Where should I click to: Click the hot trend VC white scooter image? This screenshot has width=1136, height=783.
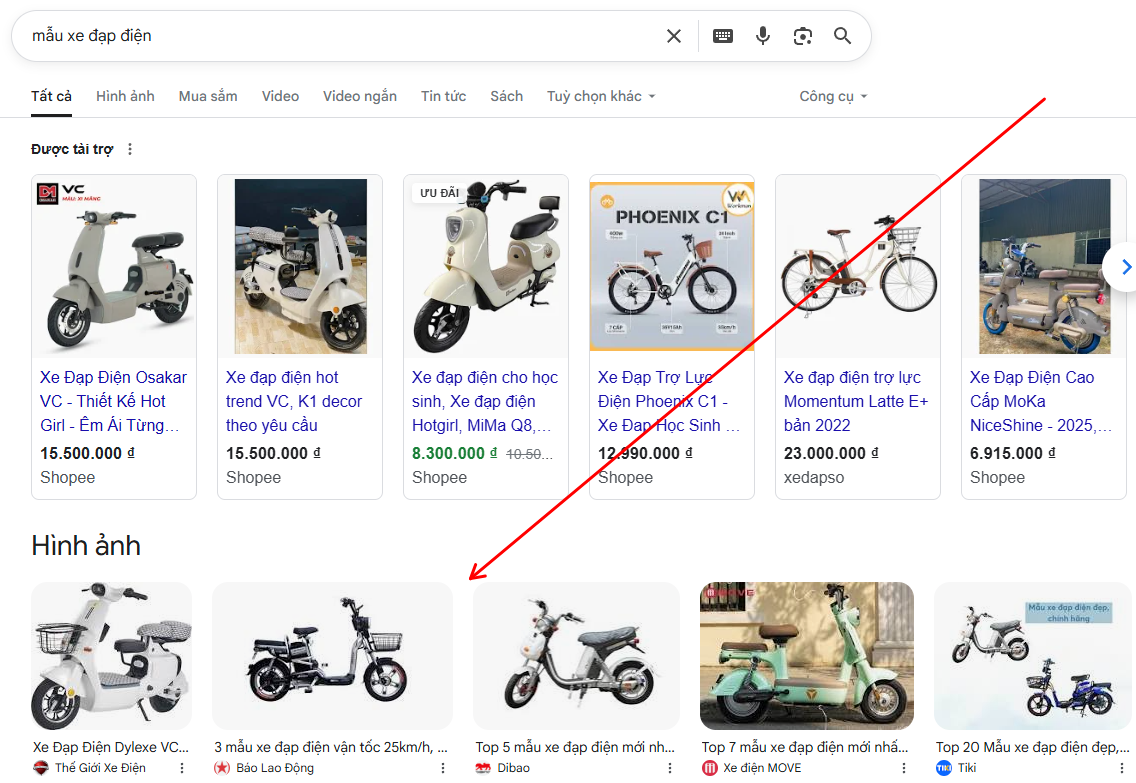(x=300, y=267)
